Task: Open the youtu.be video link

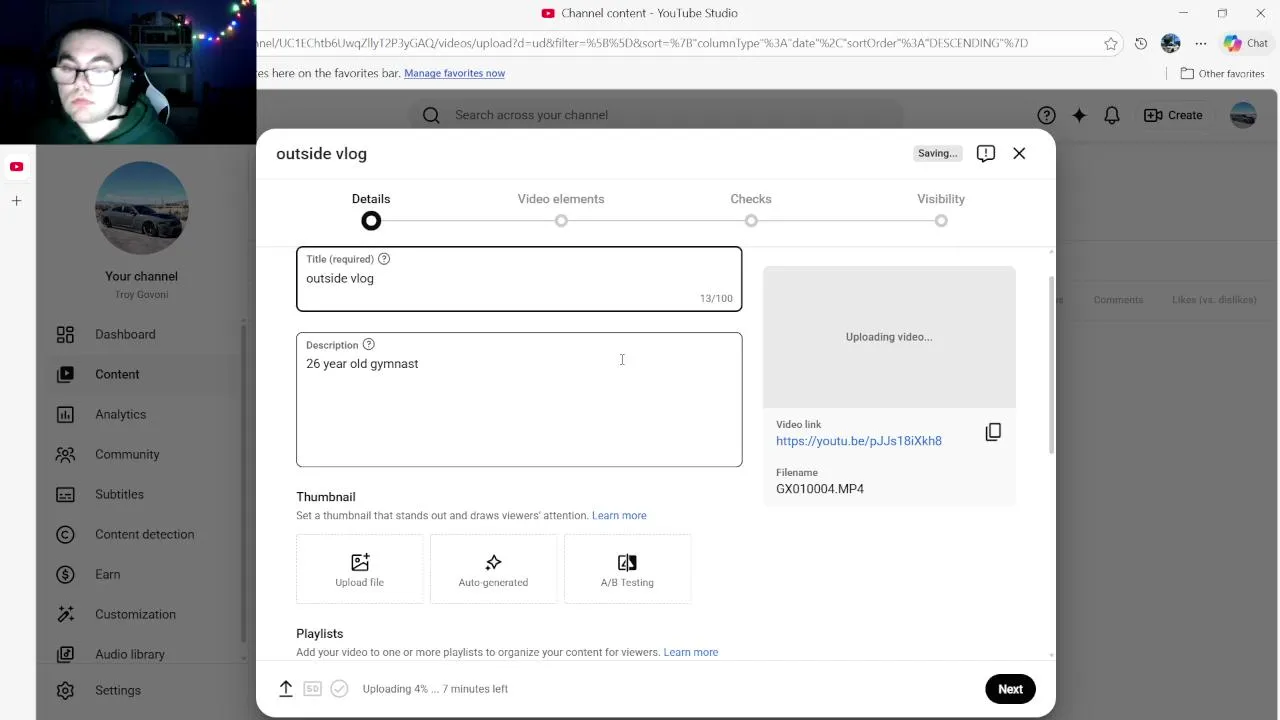Action: coord(859,441)
